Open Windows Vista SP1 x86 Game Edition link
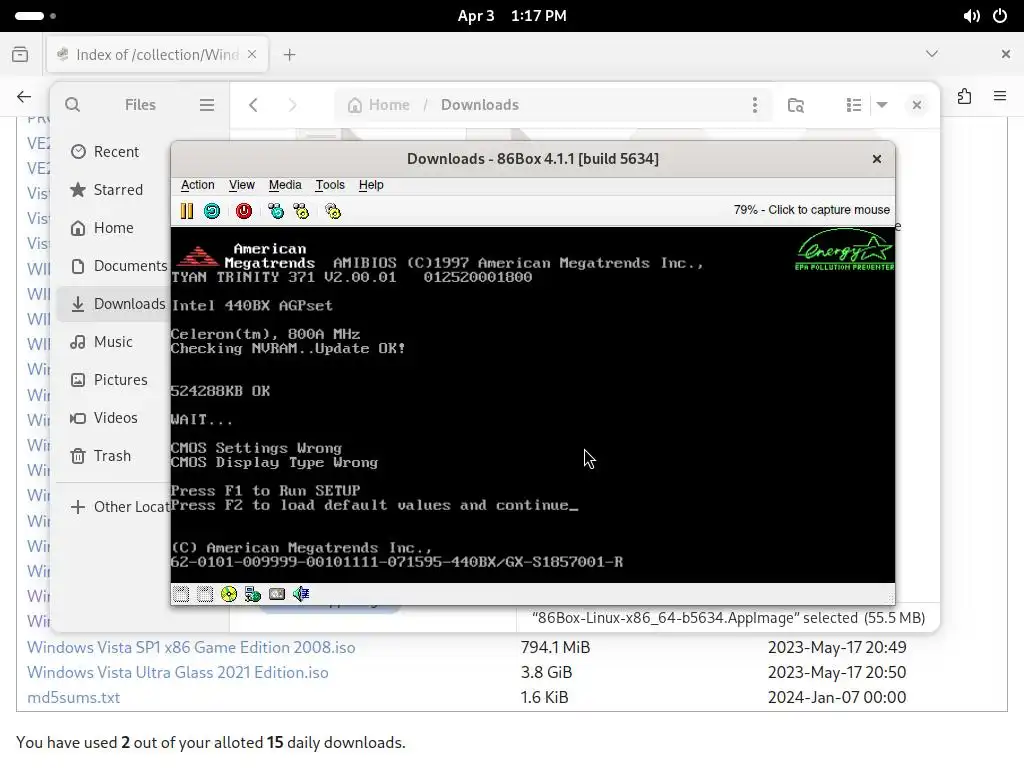 coord(191,647)
